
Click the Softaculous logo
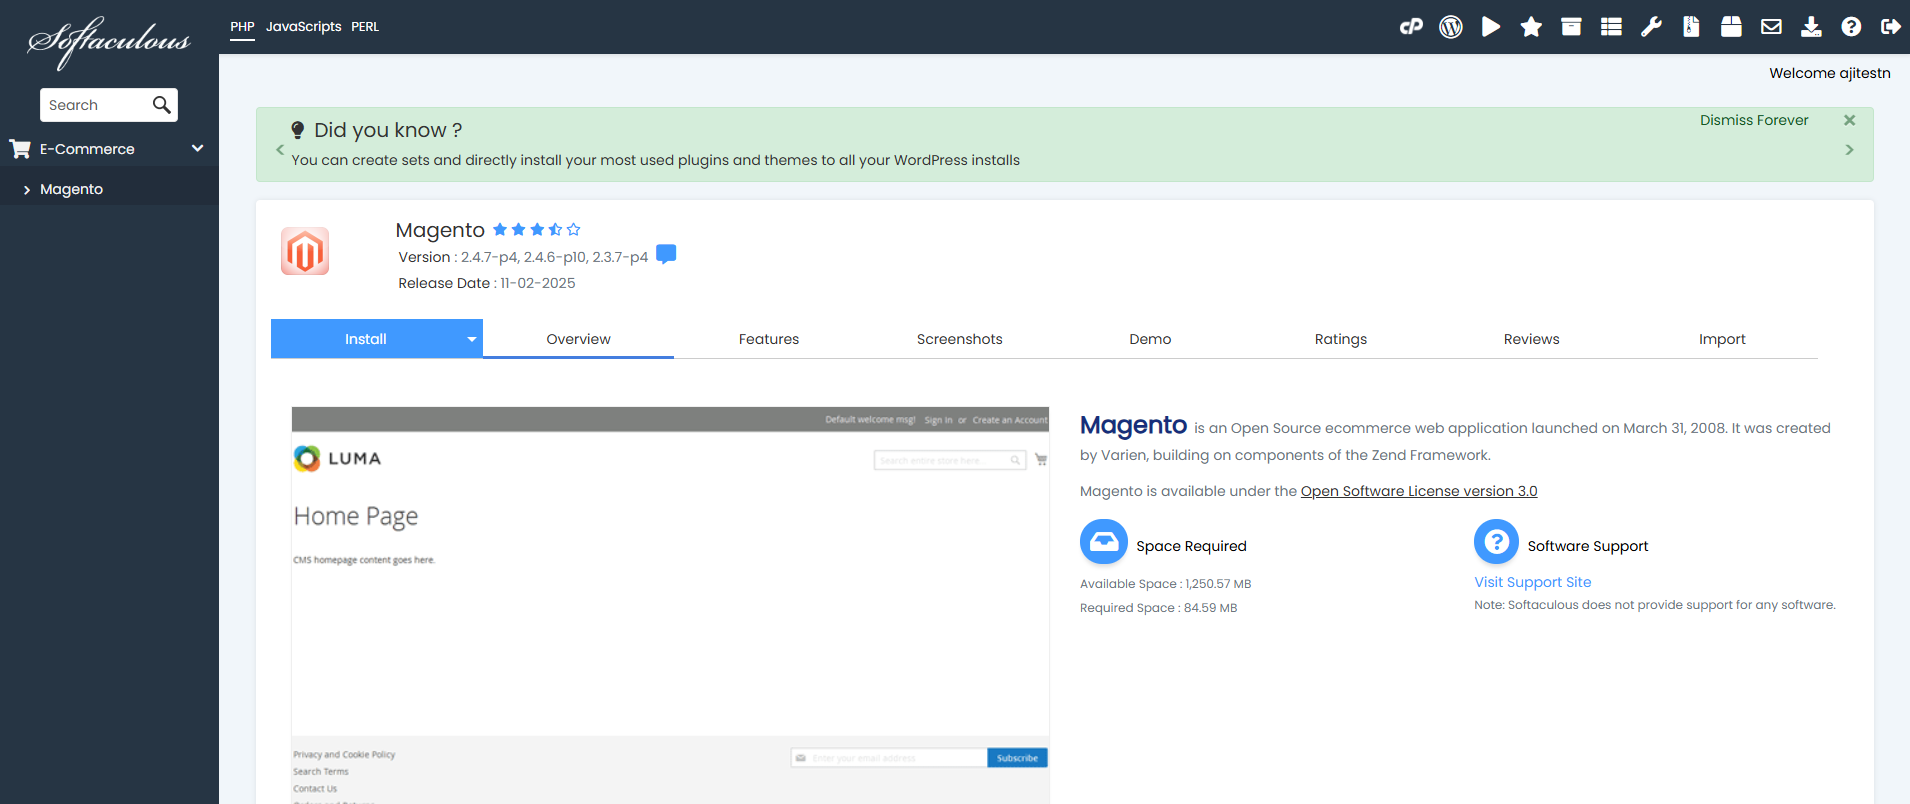pyautogui.click(x=108, y=42)
